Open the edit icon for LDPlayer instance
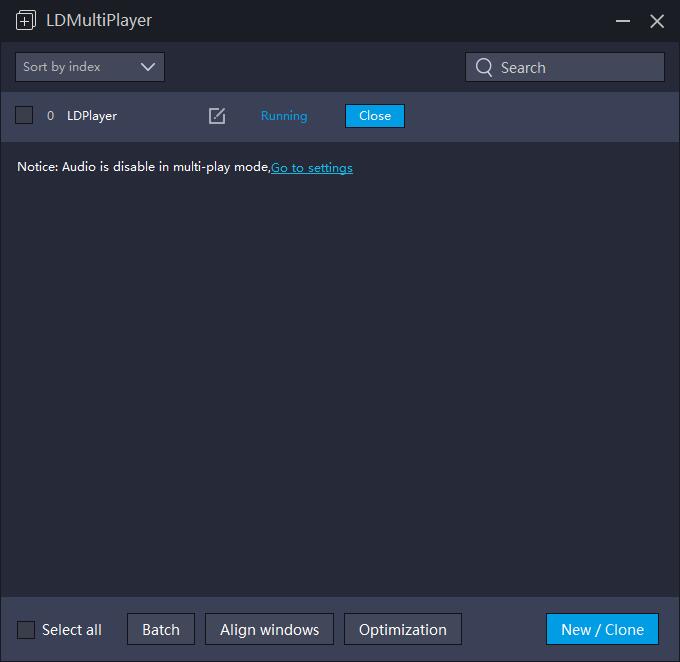 (x=217, y=116)
